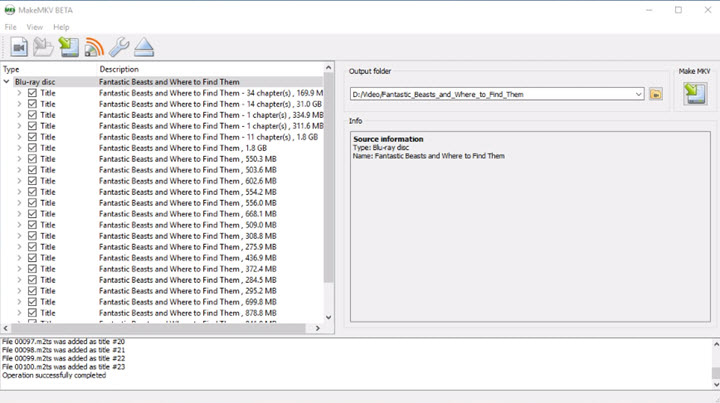
Task: Click title list scroll left arrow
Action: point(6,328)
